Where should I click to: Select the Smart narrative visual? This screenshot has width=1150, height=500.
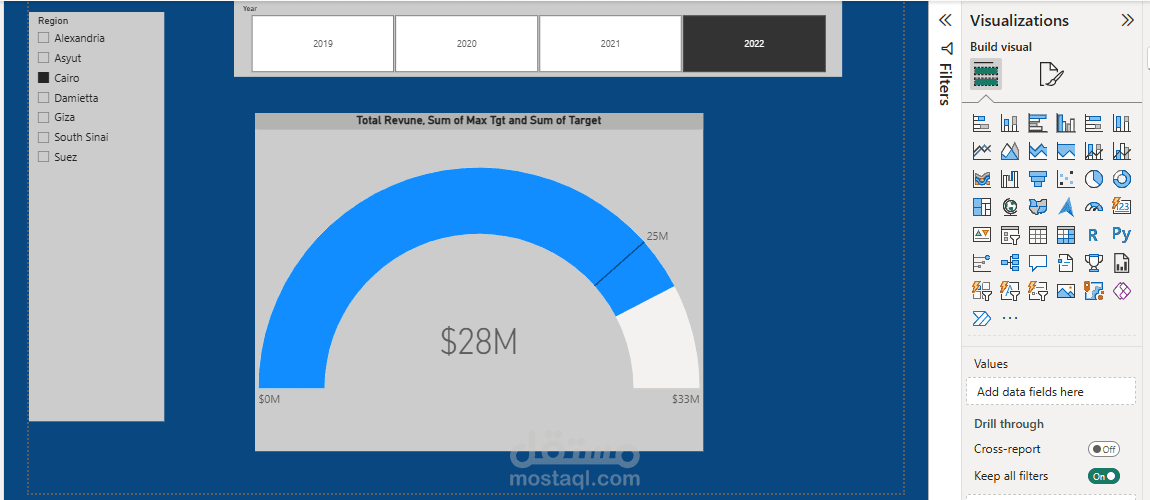[1066, 262]
